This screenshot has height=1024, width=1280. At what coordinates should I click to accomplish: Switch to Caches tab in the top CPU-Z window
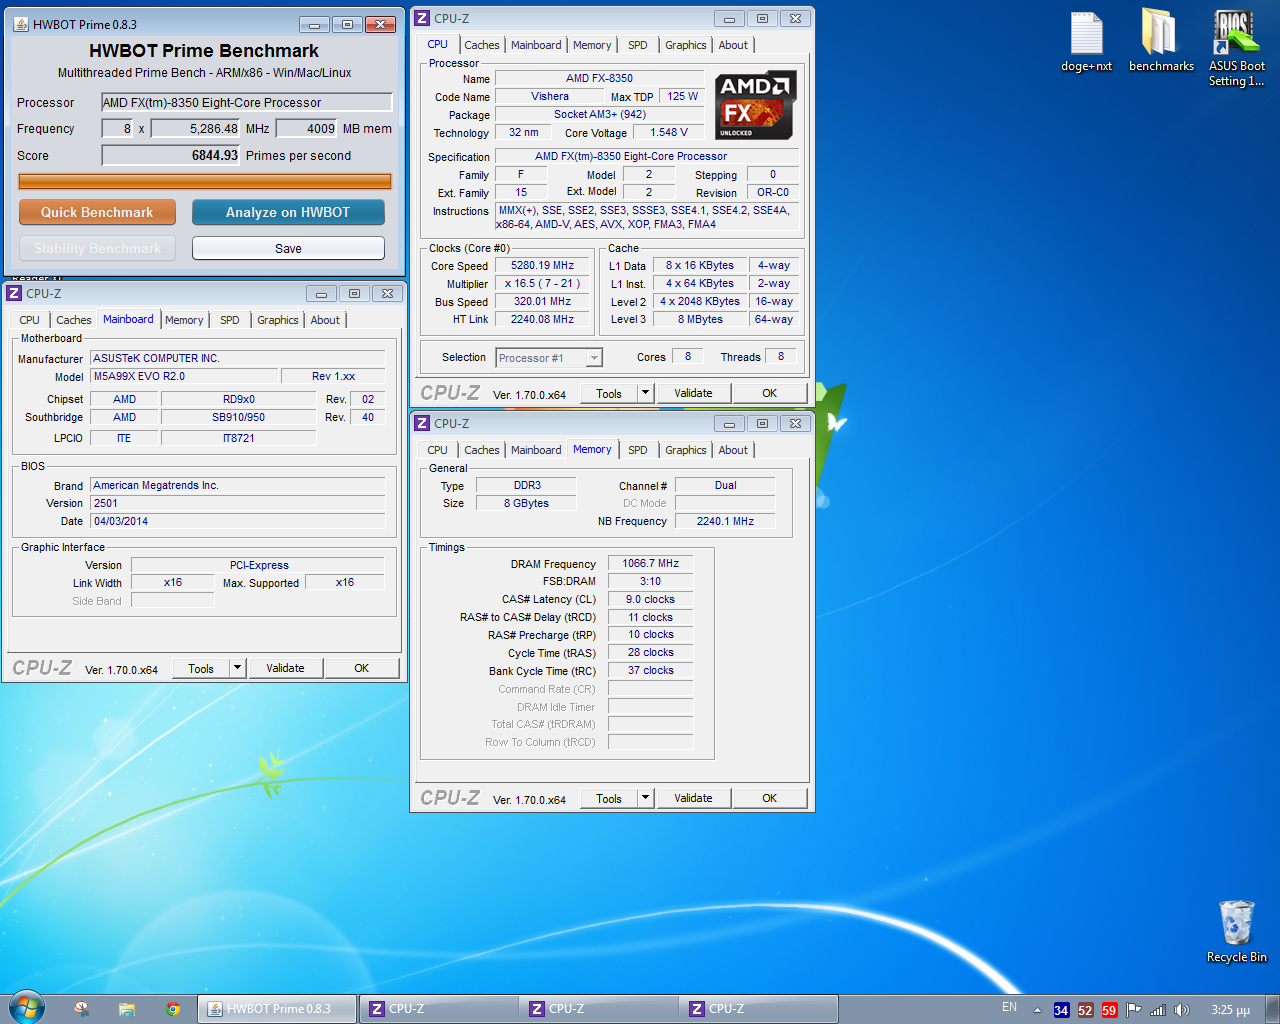(481, 45)
